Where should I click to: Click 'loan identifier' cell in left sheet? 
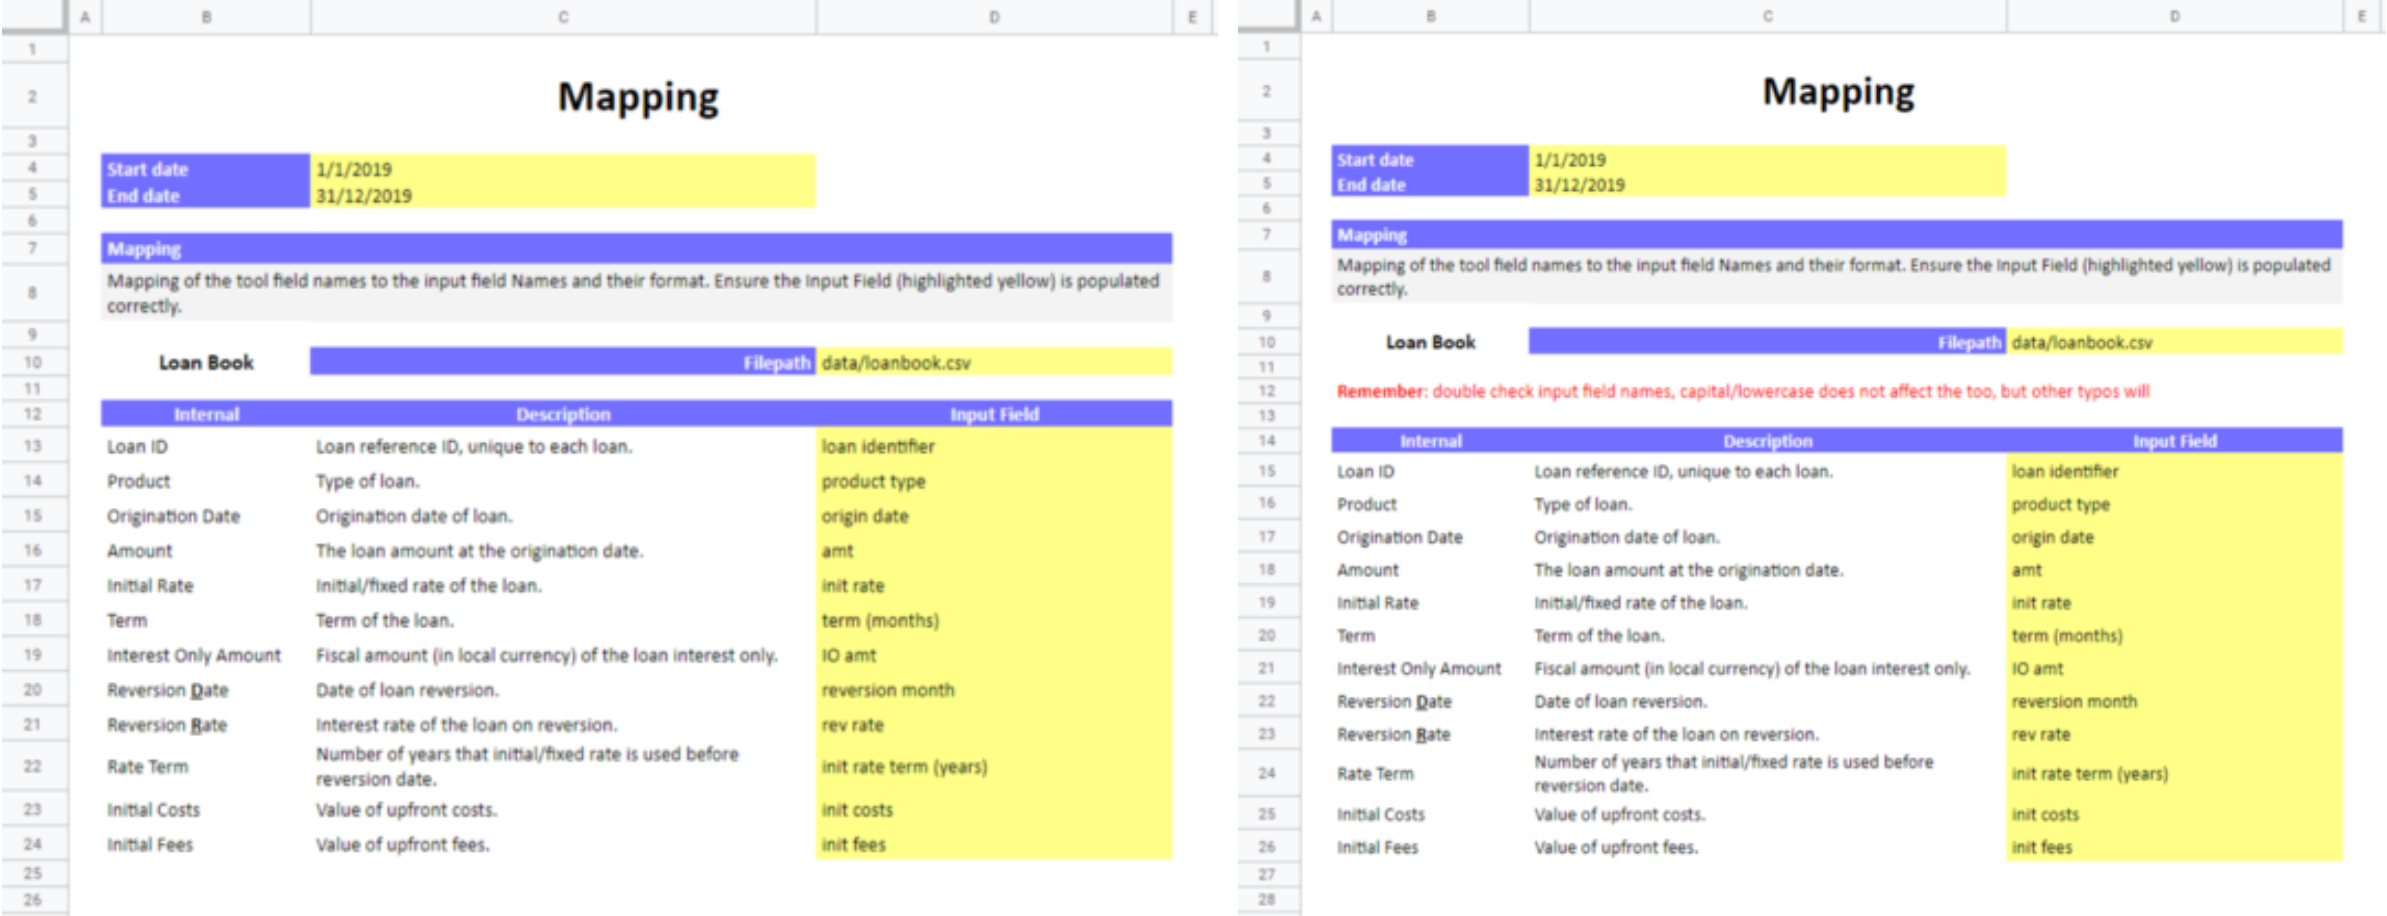(x=994, y=446)
